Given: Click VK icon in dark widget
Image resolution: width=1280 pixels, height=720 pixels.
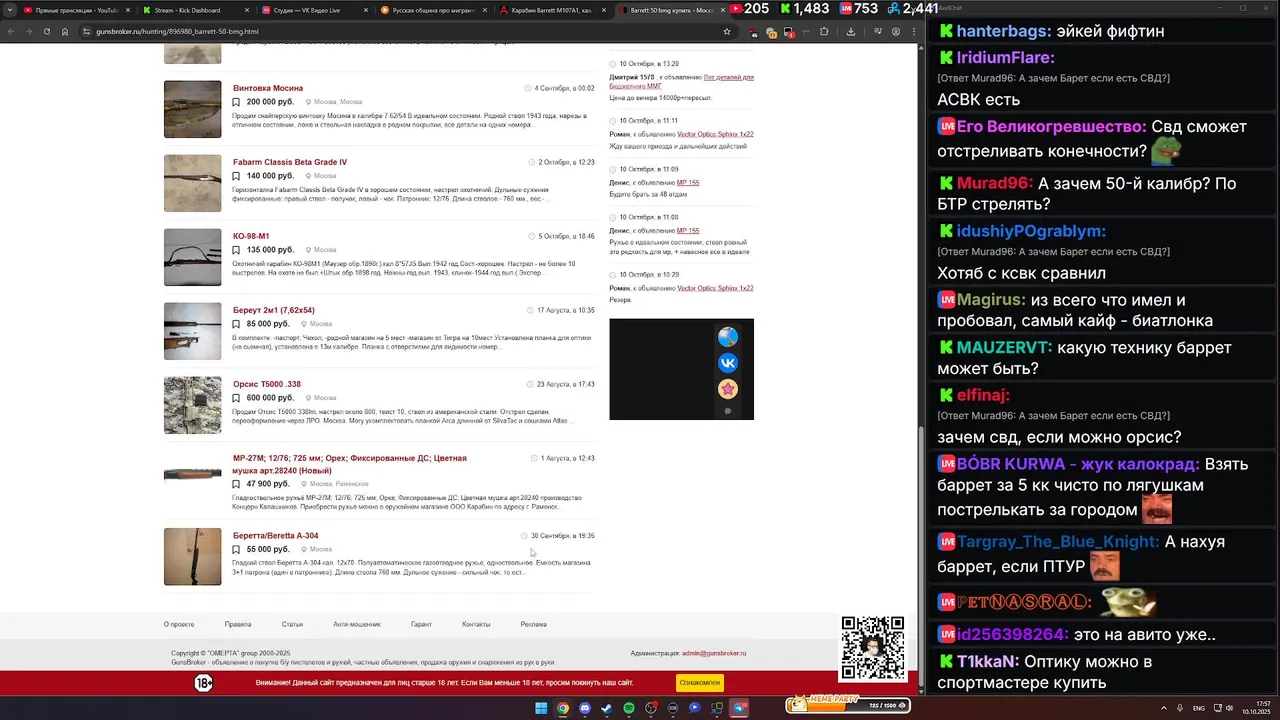Looking at the screenshot, I should click(728, 363).
